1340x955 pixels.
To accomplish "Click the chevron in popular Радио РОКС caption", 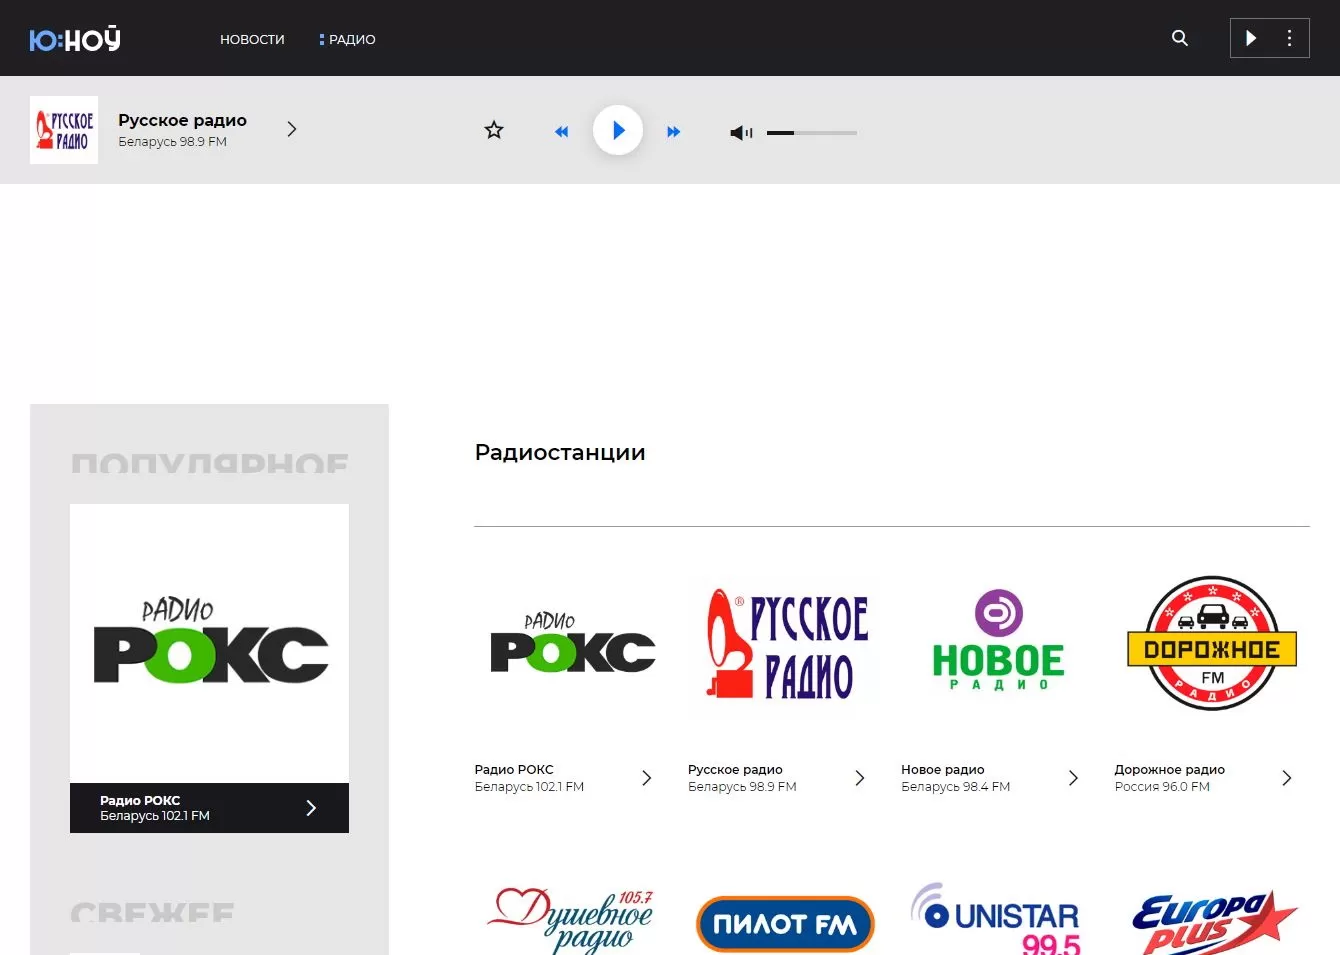I will [x=311, y=808].
